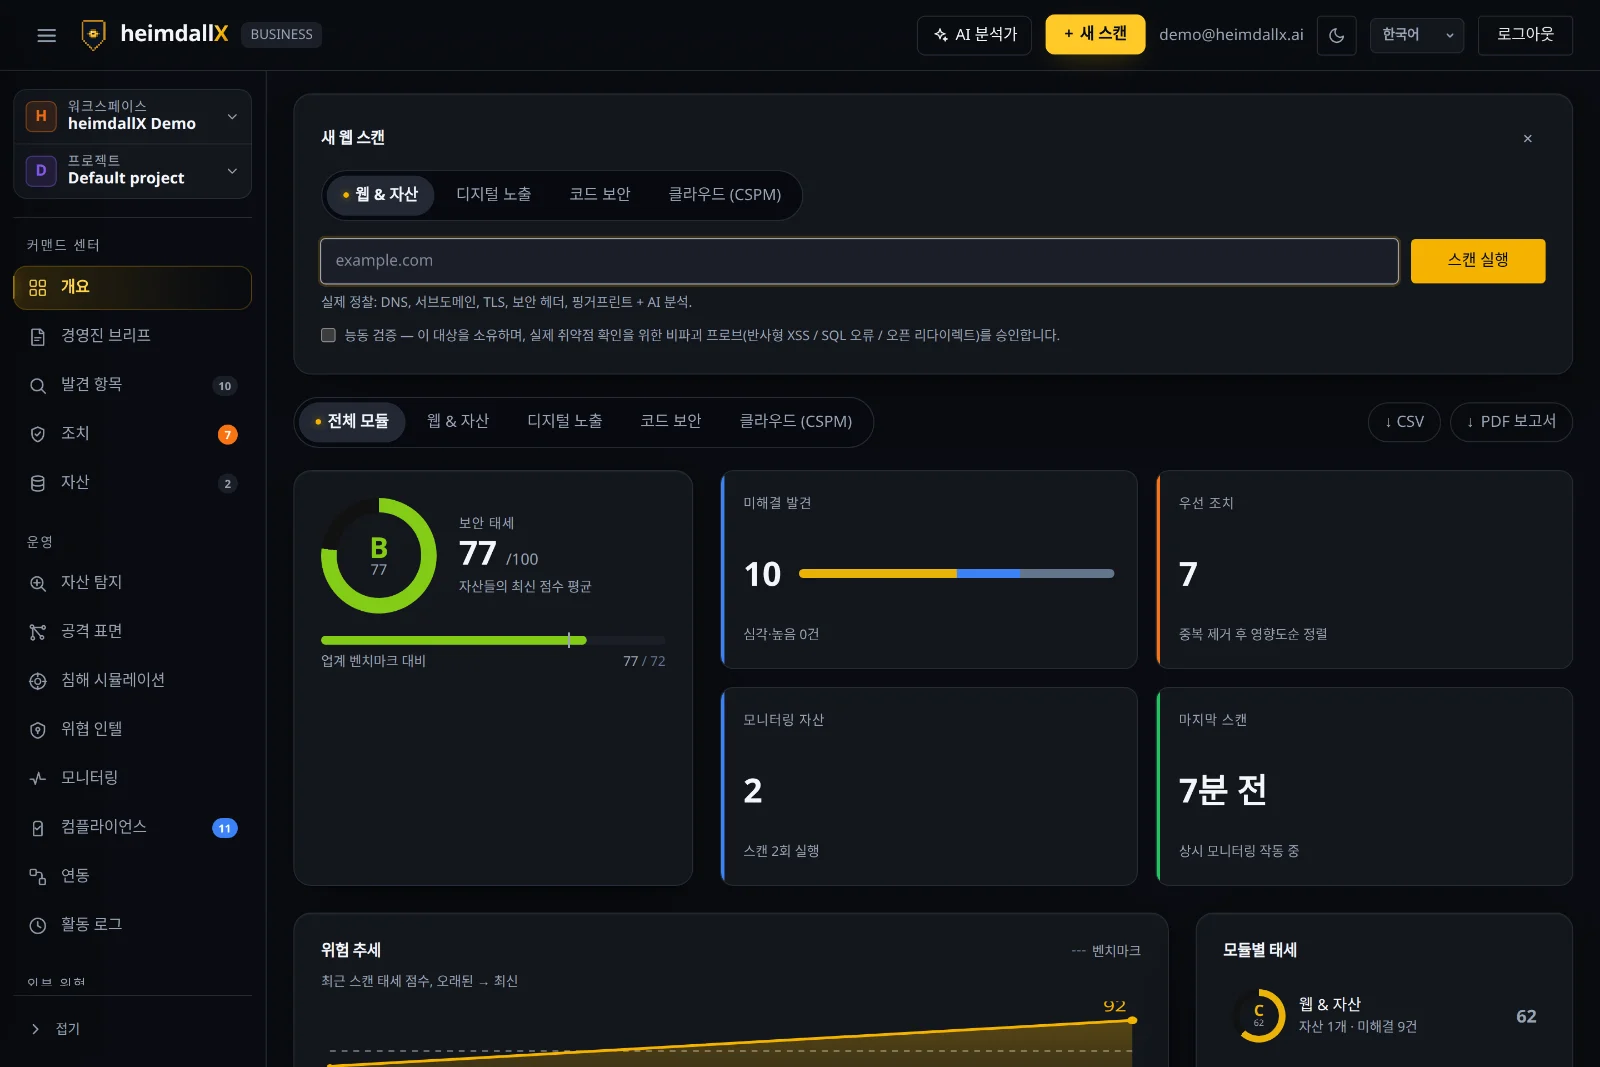The height and width of the screenshot is (1067, 1600).
Task: Click the purple D project avatar
Action: [x=41, y=171]
